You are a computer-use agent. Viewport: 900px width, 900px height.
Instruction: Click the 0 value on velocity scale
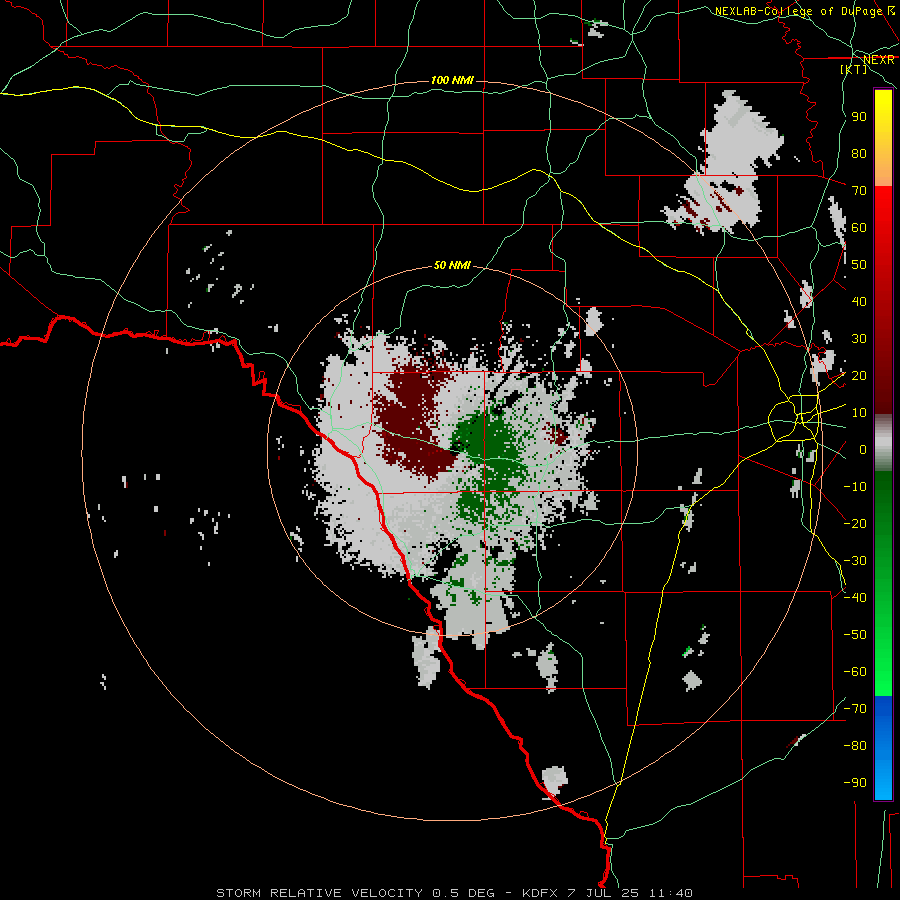coord(863,449)
